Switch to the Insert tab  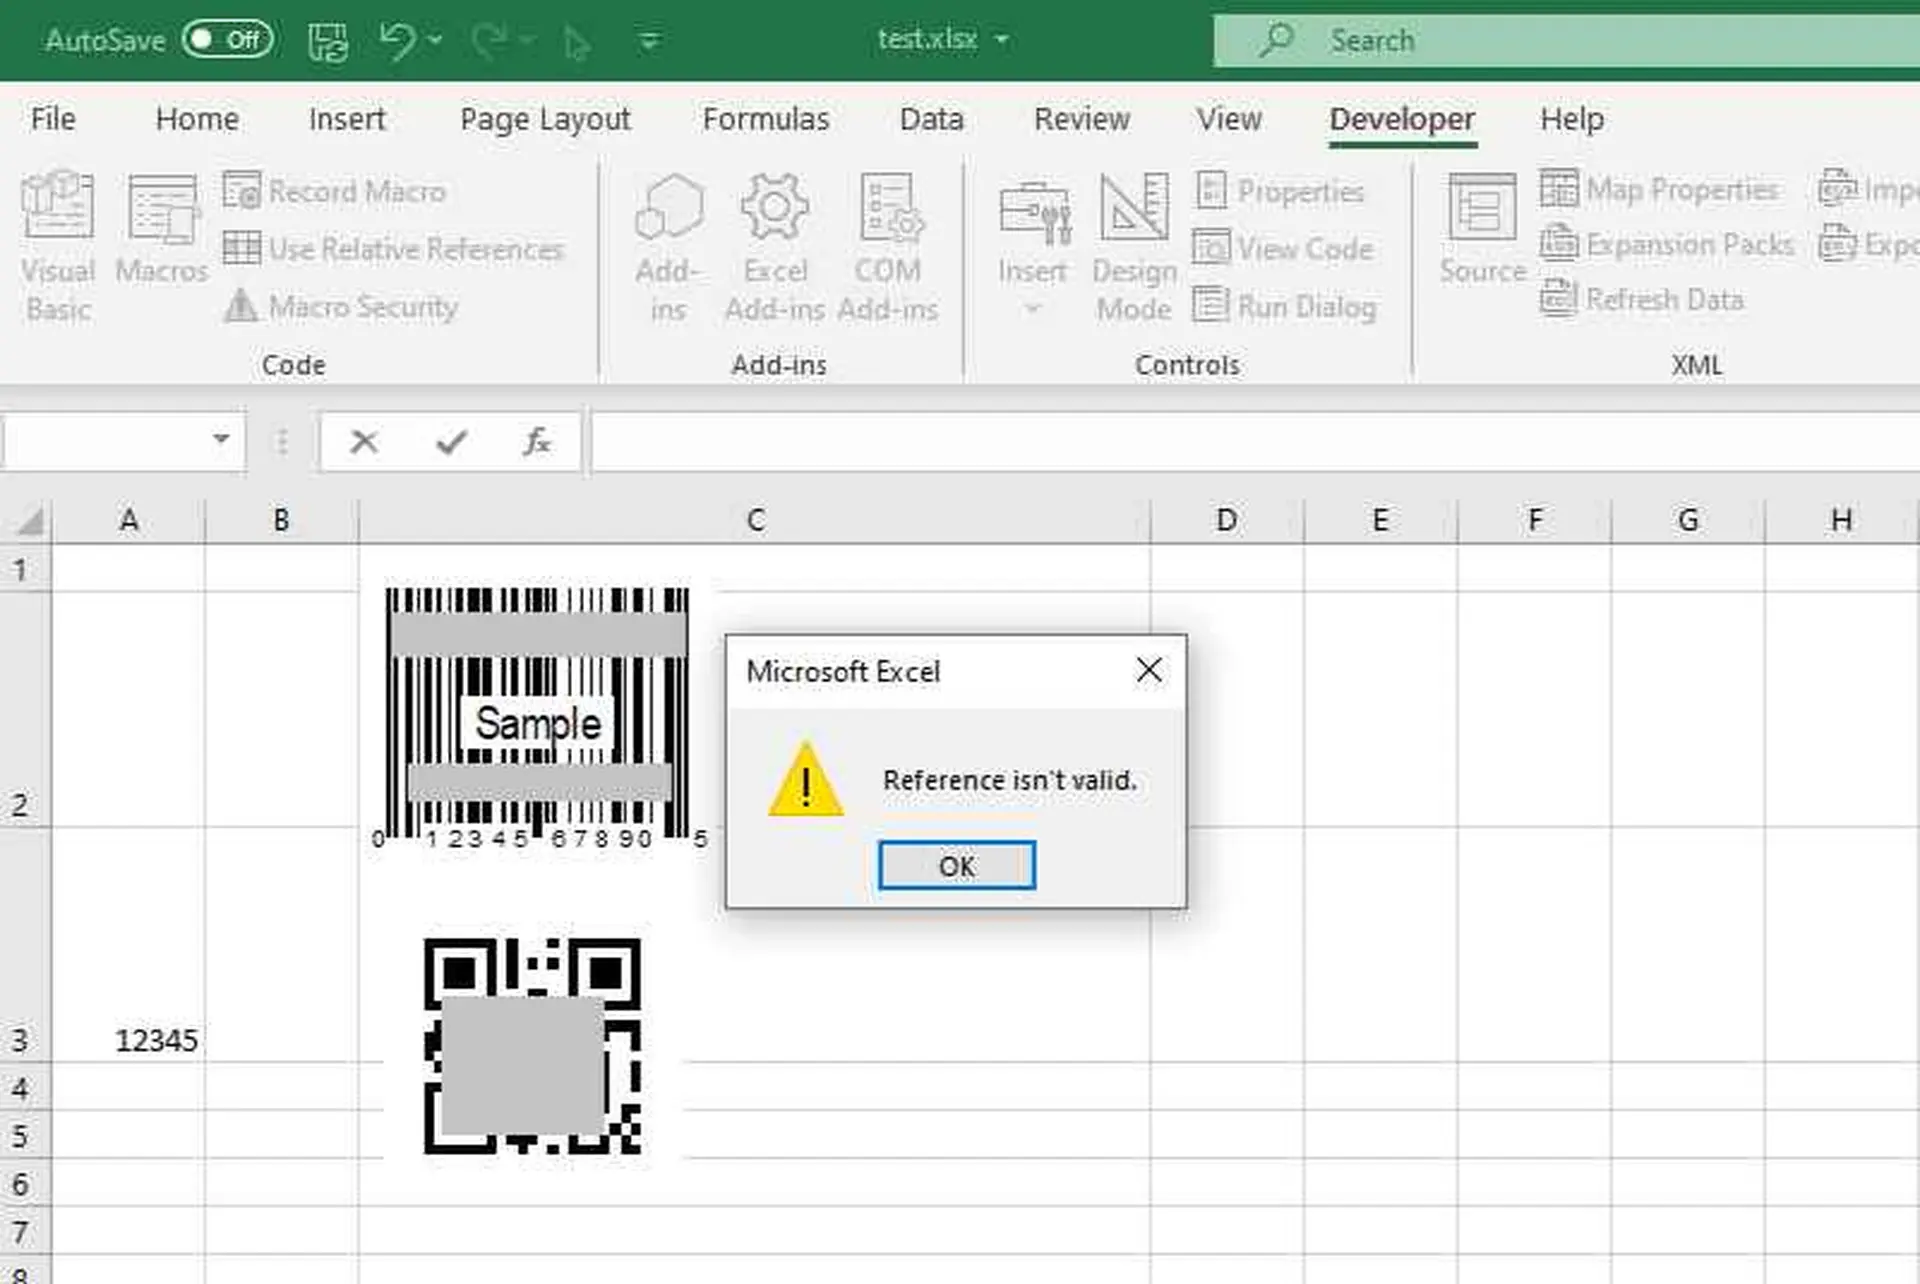(346, 119)
